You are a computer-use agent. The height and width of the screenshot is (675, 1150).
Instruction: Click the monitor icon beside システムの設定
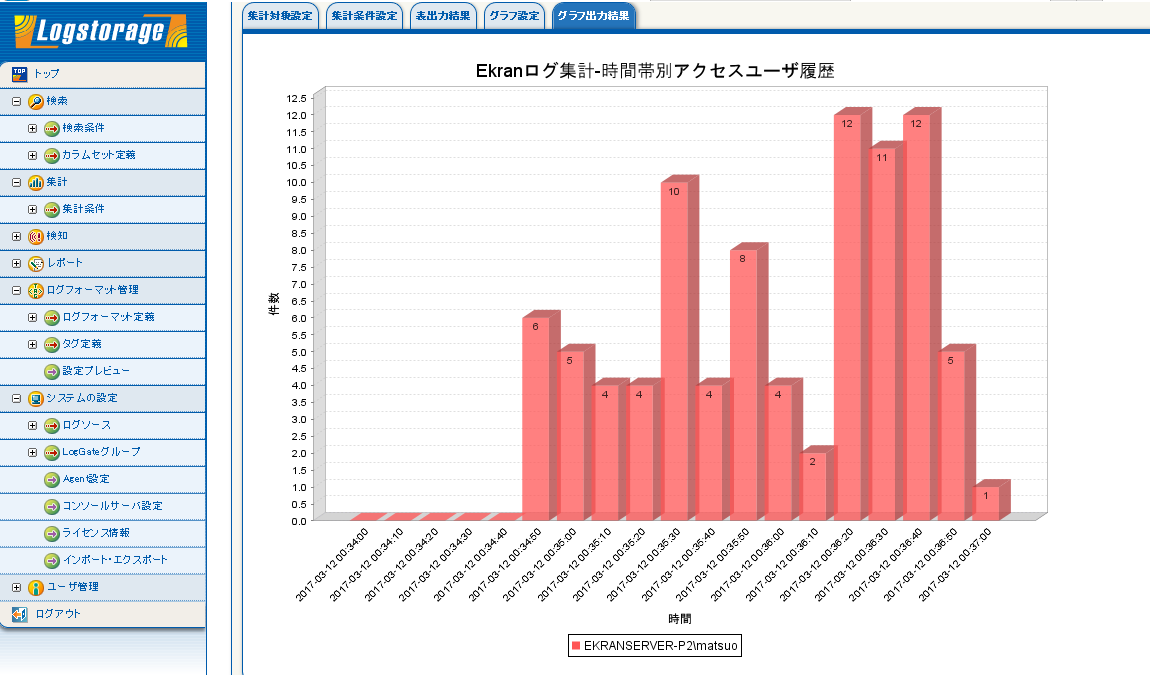pyautogui.click(x=35, y=398)
